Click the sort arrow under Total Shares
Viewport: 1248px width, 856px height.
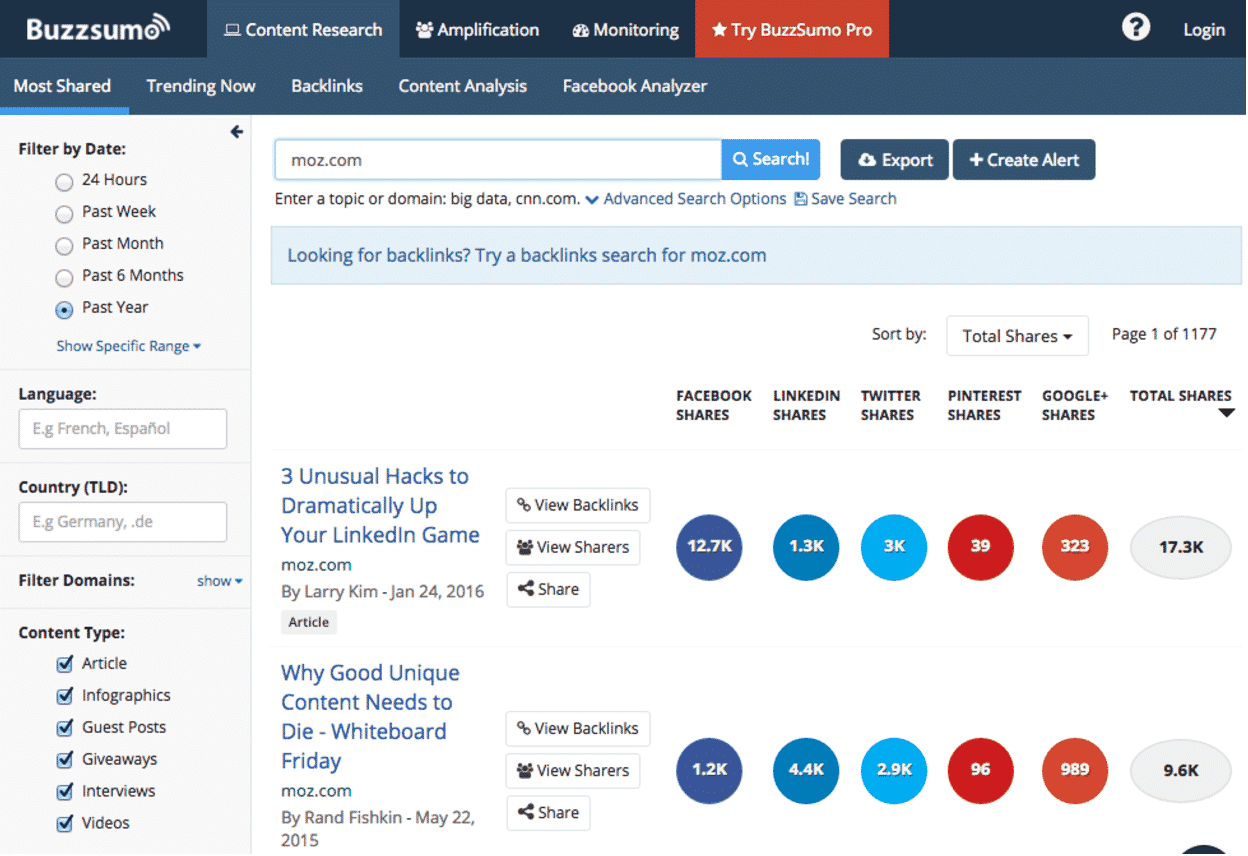1227,413
